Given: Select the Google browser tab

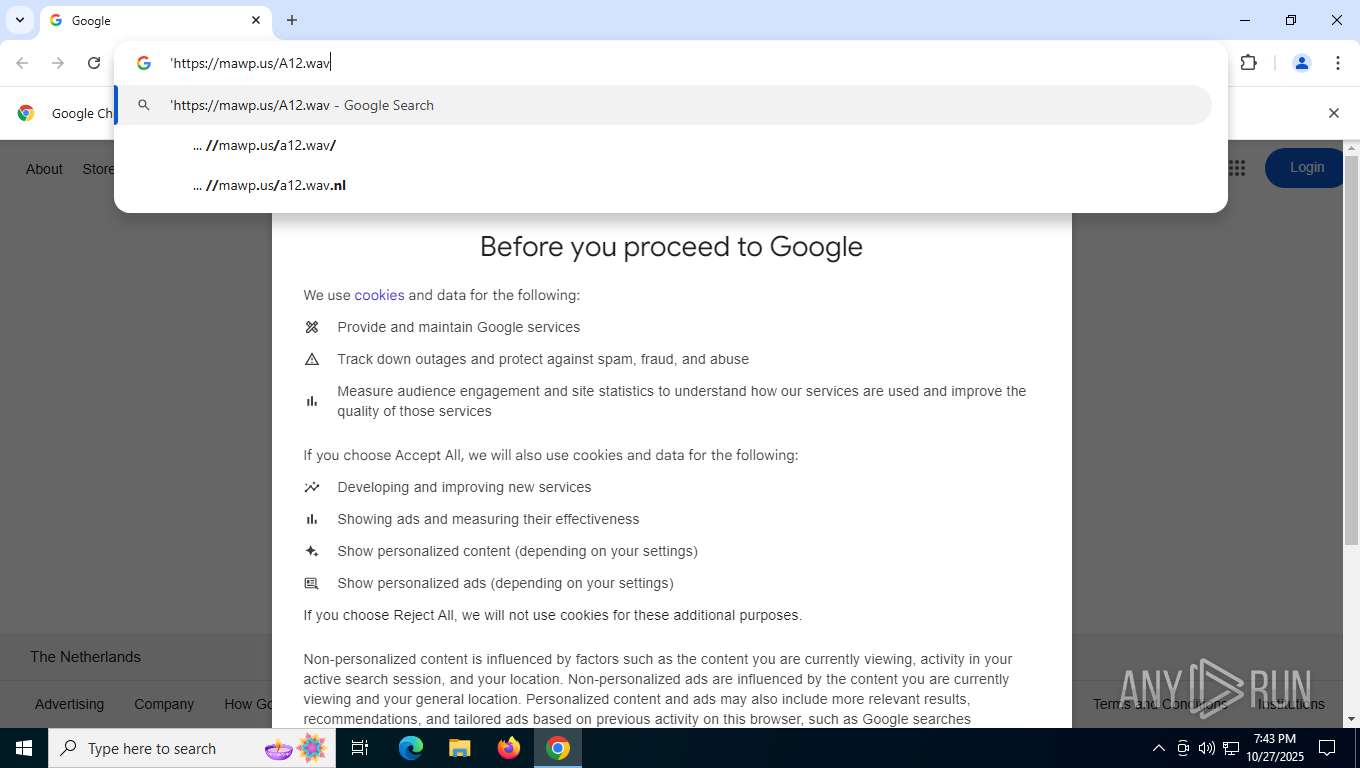Looking at the screenshot, I should (x=155, y=20).
